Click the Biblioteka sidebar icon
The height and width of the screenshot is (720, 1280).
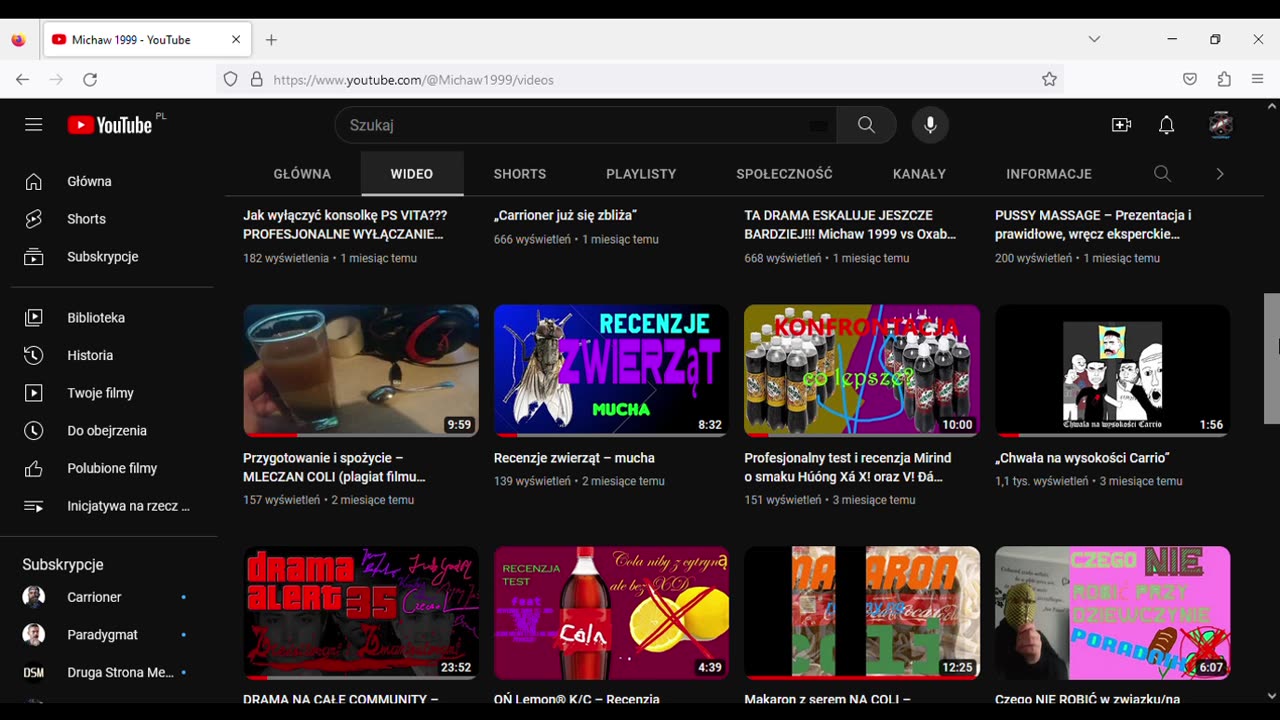point(34,318)
